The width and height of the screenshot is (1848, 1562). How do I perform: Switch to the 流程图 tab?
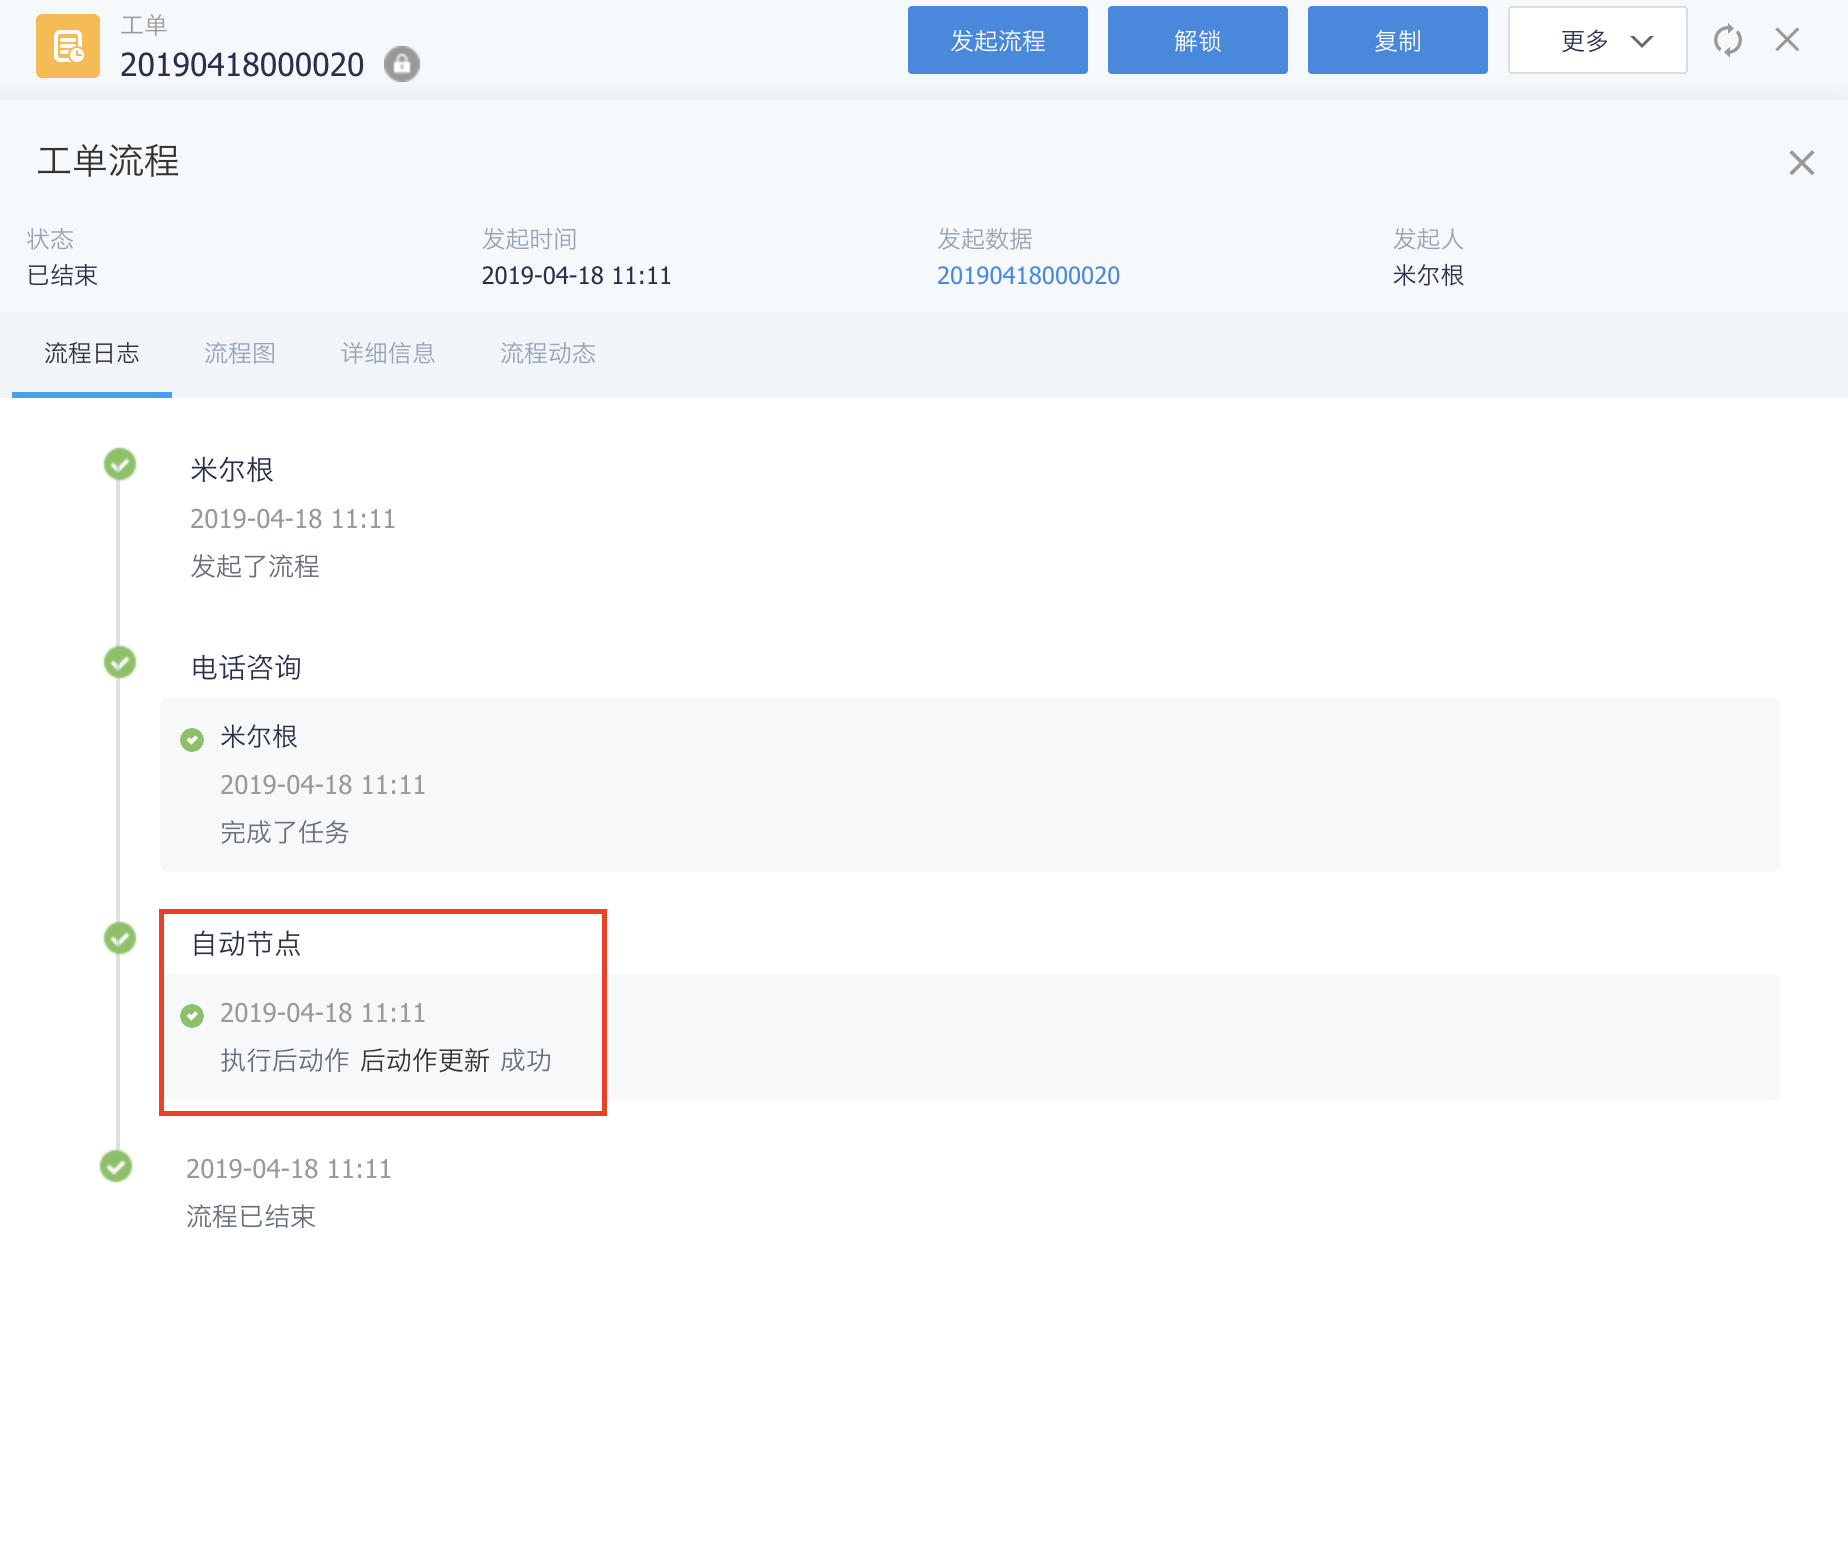coord(240,353)
